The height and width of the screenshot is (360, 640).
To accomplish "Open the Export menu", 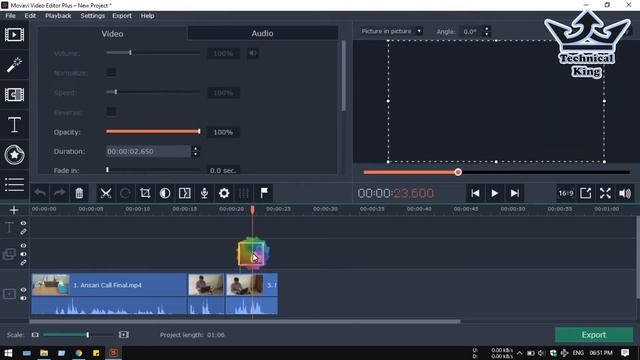I will pyautogui.click(x=122, y=16).
